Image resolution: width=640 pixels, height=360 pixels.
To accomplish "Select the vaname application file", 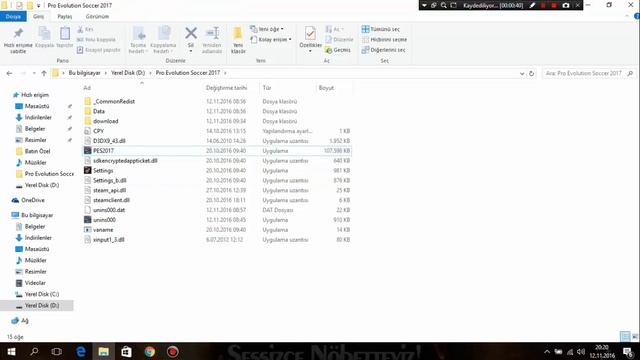I will tap(216, 230).
